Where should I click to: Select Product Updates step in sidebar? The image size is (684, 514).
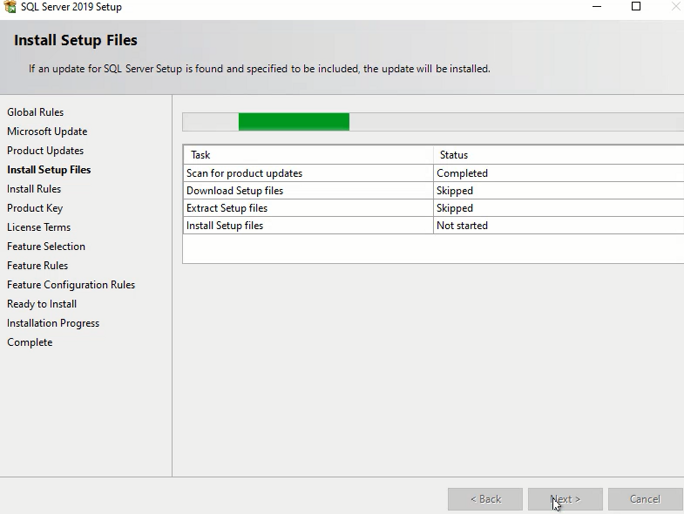(x=45, y=151)
